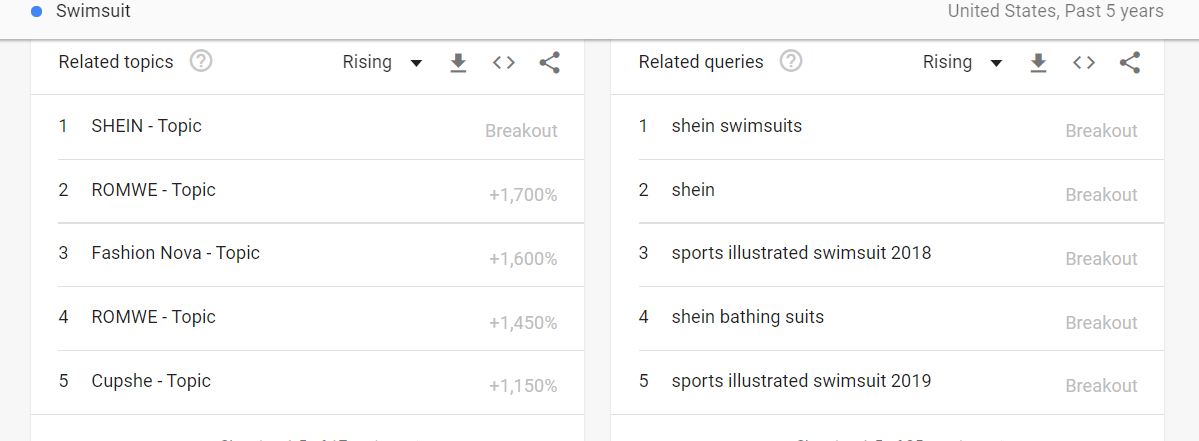Open the Fashion Nova - Topic entry

pos(307,255)
